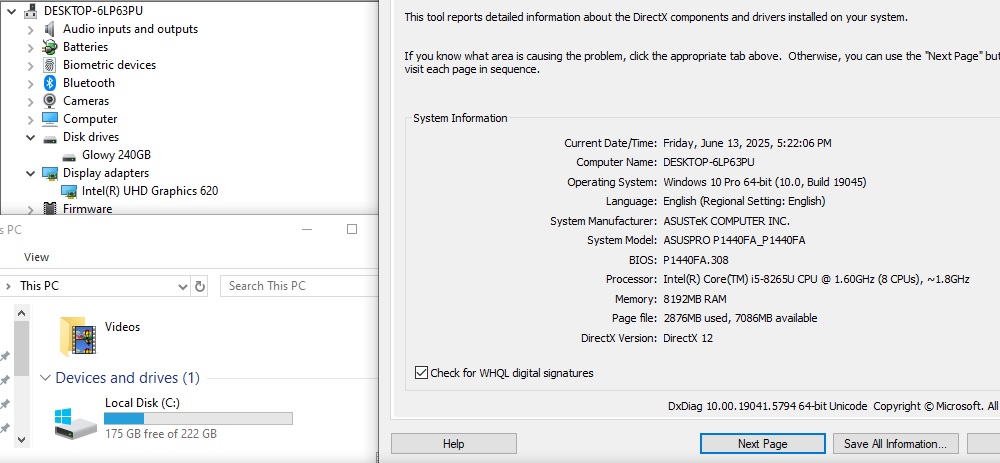Click the sidebar scrollbar thumb
The image size is (1000, 463).
(x=21, y=348)
